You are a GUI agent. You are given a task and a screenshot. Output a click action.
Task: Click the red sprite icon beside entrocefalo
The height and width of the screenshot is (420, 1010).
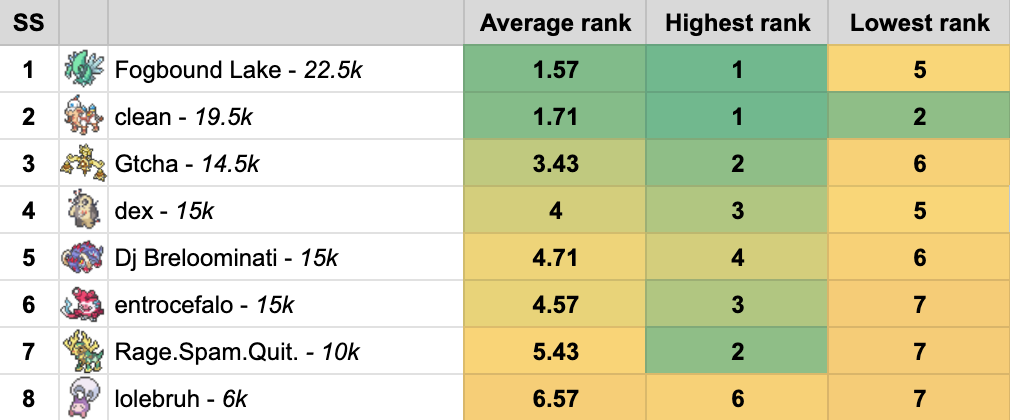pyautogui.click(x=81, y=304)
